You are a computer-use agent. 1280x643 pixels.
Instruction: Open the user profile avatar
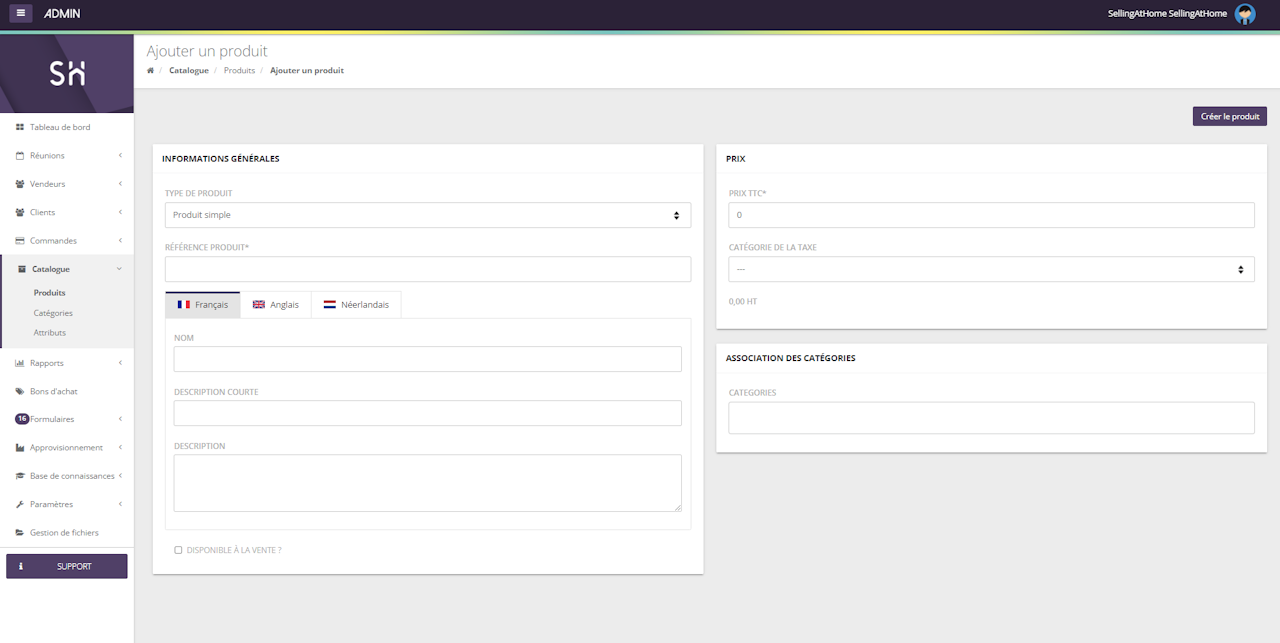[x=1244, y=14]
